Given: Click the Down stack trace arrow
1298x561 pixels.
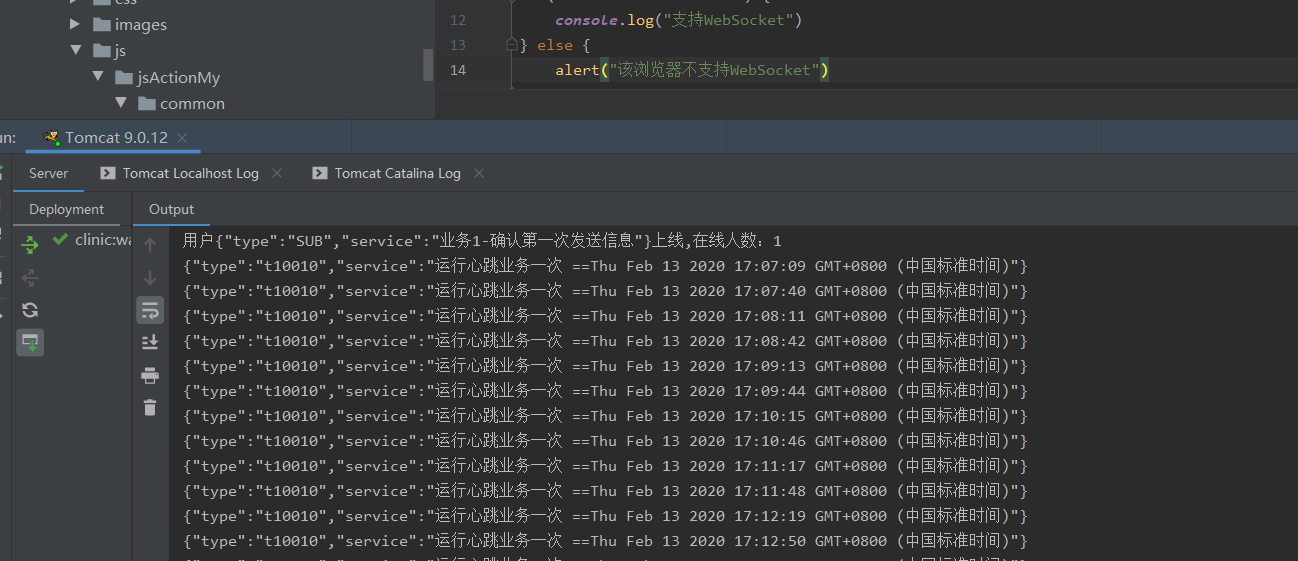Looking at the screenshot, I should pyautogui.click(x=150, y=277).
